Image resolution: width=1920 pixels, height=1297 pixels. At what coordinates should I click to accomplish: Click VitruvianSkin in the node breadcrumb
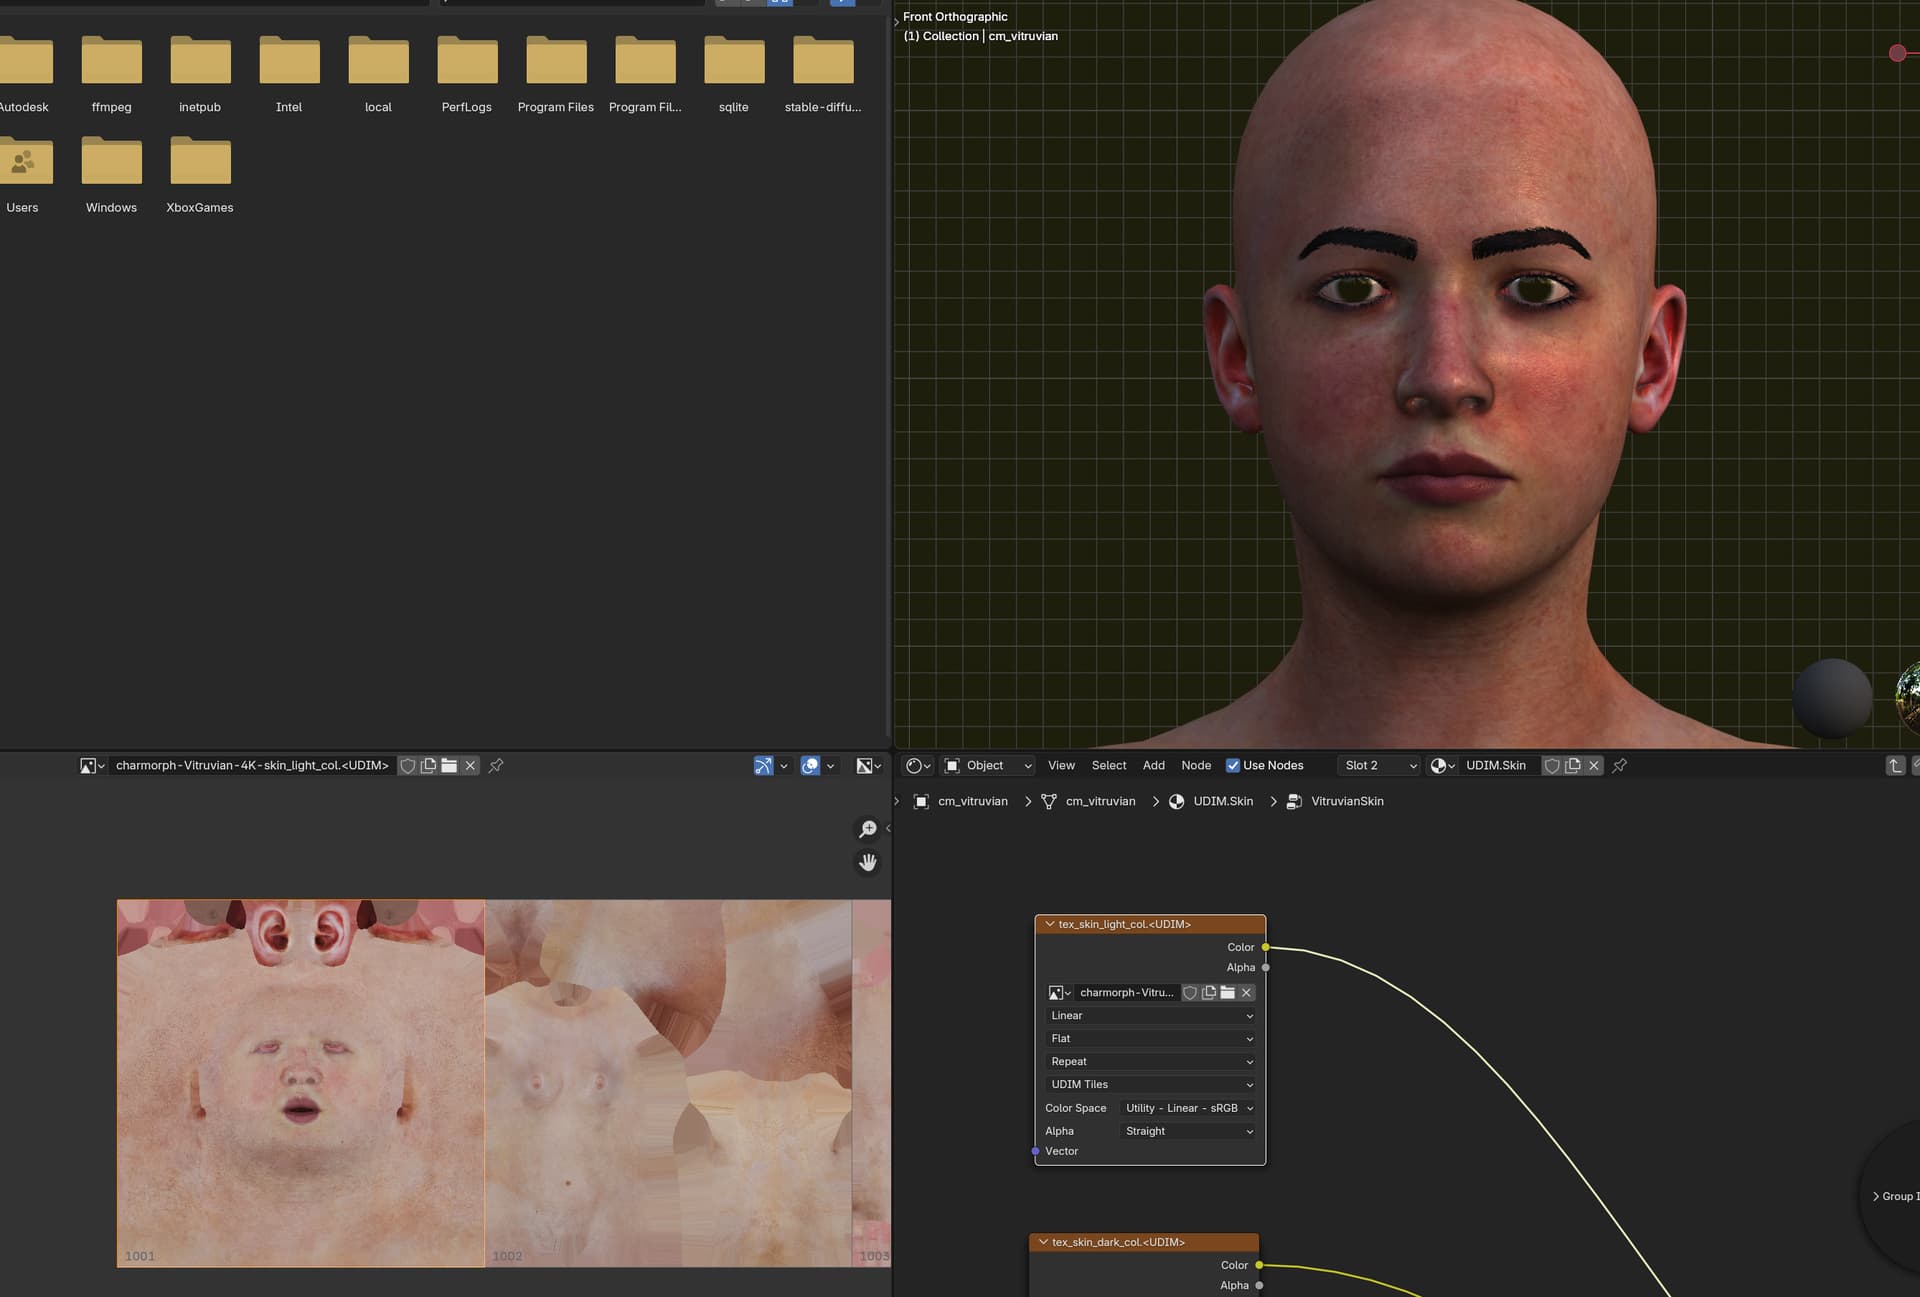tap(1347, 801)
